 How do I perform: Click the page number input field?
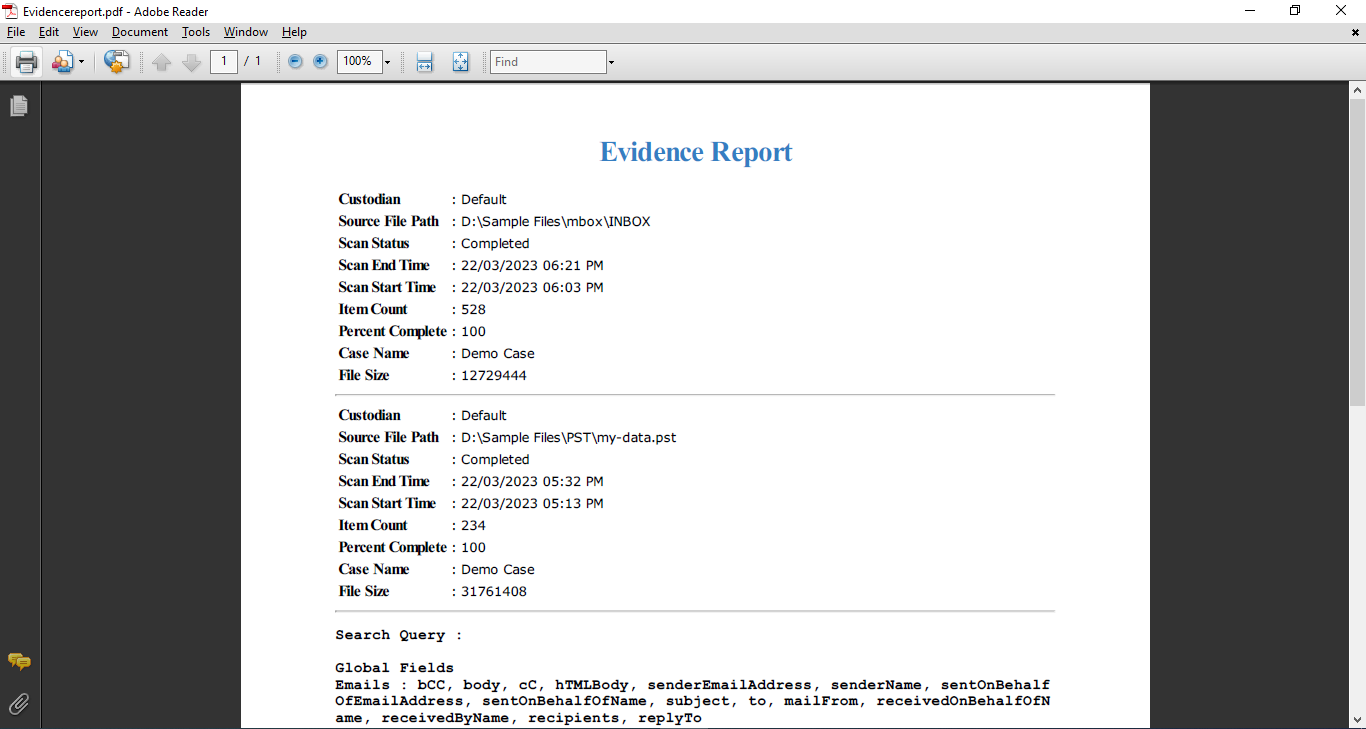point(224,62)
